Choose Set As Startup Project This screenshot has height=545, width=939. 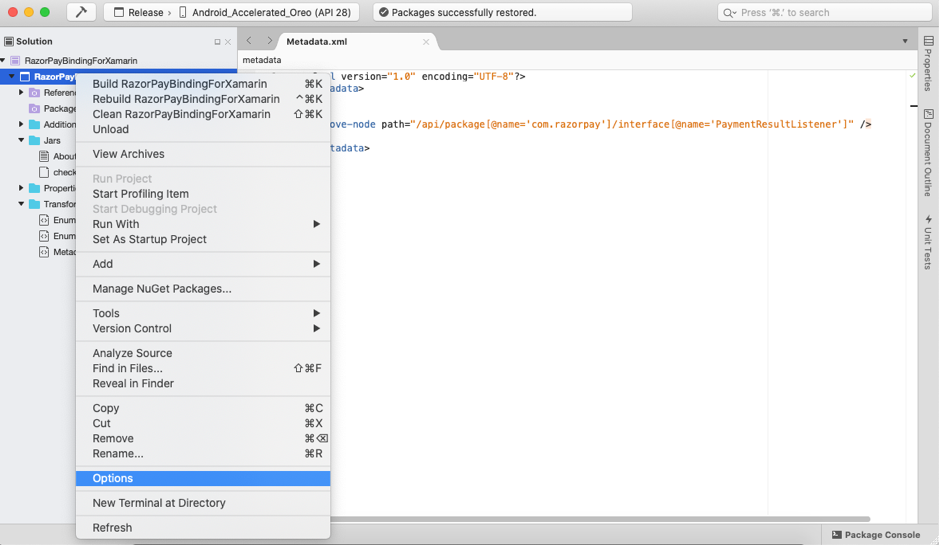(x=203, y=239)
